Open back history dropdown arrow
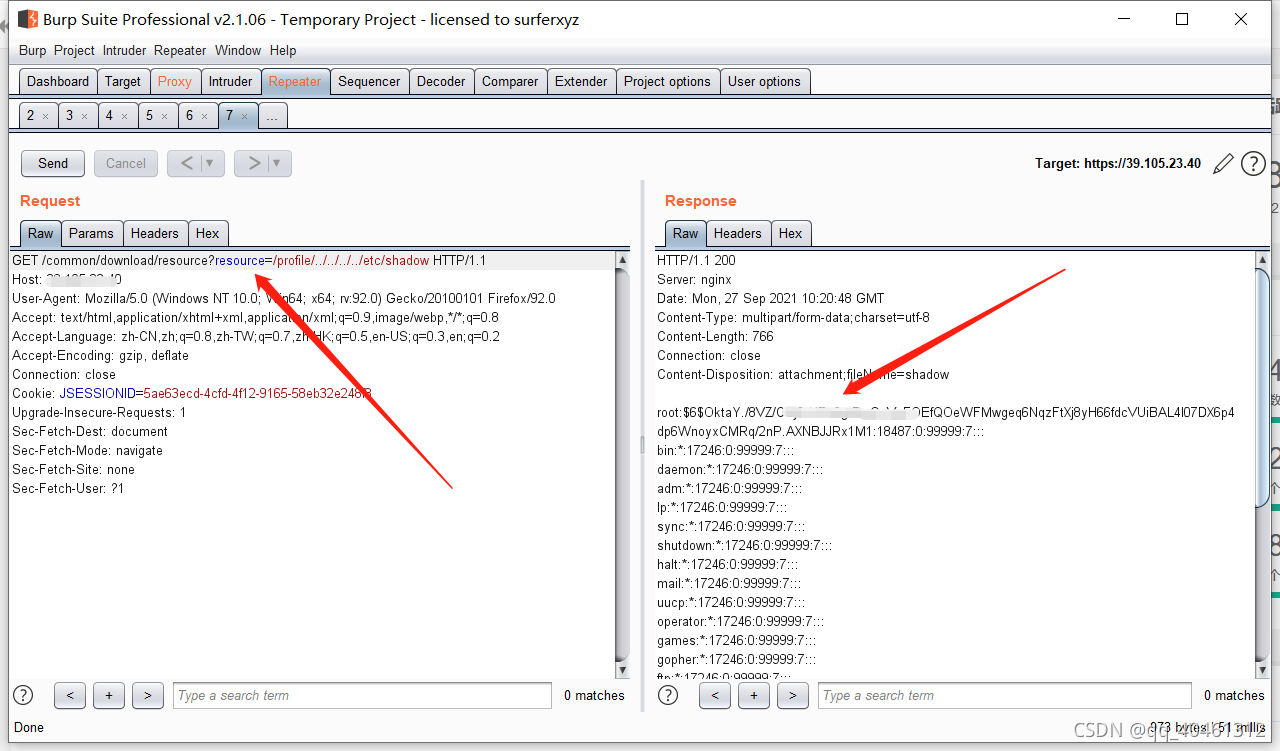1280x751 pixels. click(x=211, y=163)
